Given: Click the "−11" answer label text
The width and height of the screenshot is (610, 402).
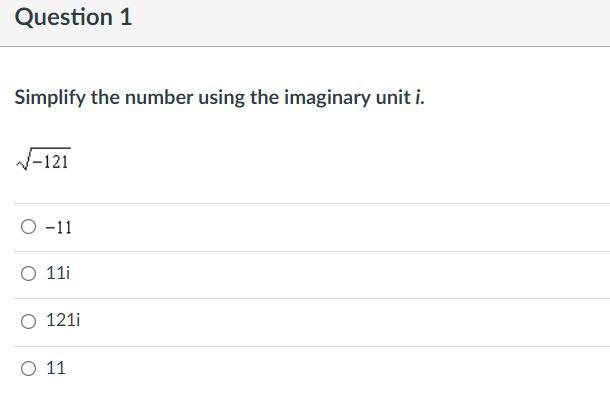Looking at the screenshot, I should (59, 227).
